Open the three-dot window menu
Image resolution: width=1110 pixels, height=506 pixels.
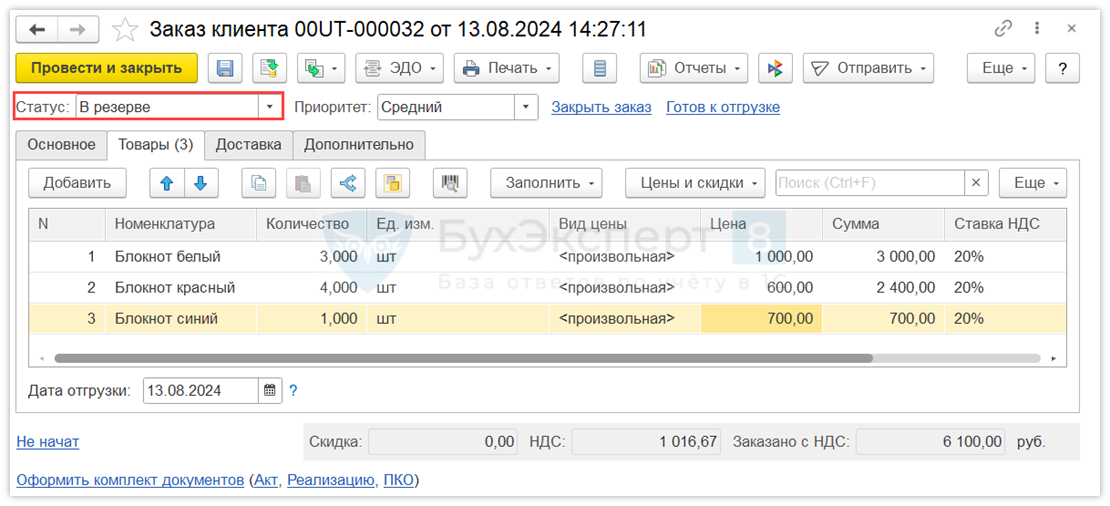point(1037,29)
